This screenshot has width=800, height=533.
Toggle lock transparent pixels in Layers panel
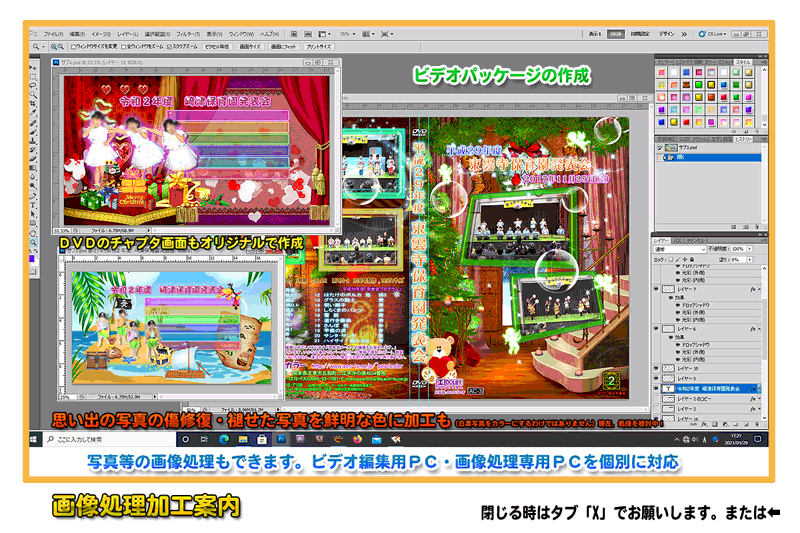(x=670, y=260)
